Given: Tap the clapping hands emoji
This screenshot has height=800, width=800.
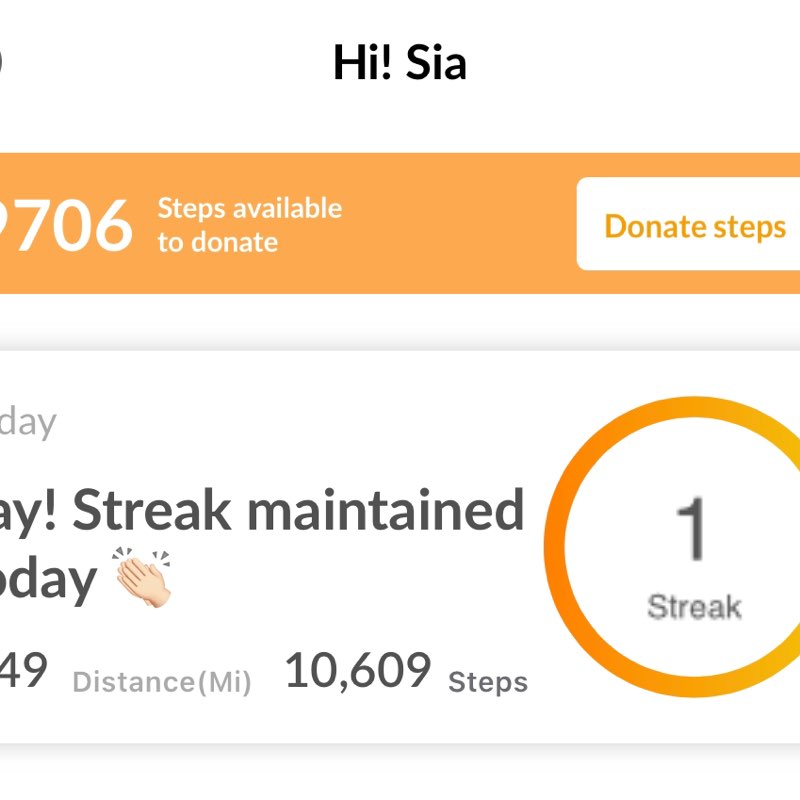Looking at the screenshot, I should coord(144,577).
